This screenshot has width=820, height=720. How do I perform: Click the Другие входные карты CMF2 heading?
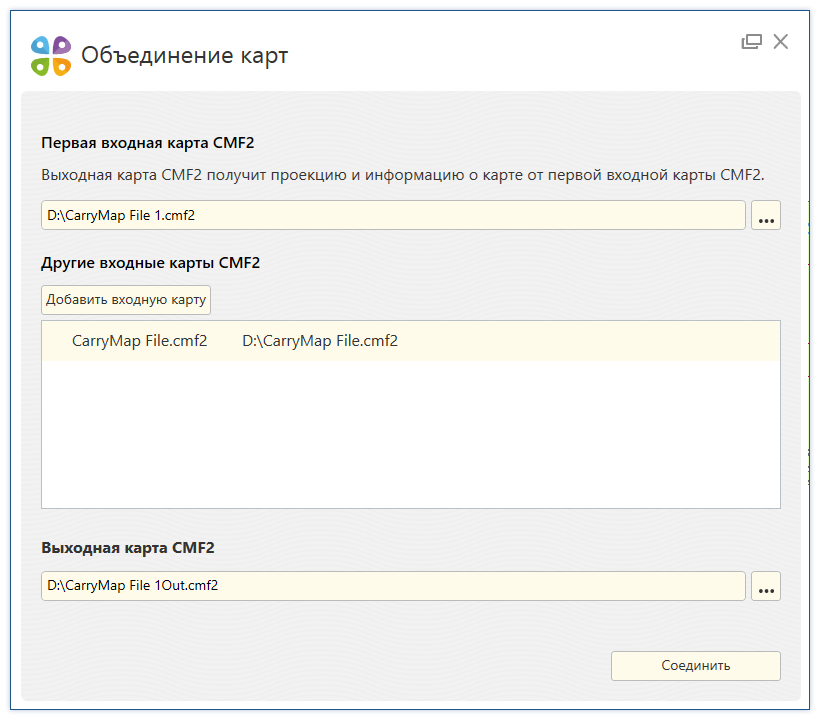click(x=151, y=262)
